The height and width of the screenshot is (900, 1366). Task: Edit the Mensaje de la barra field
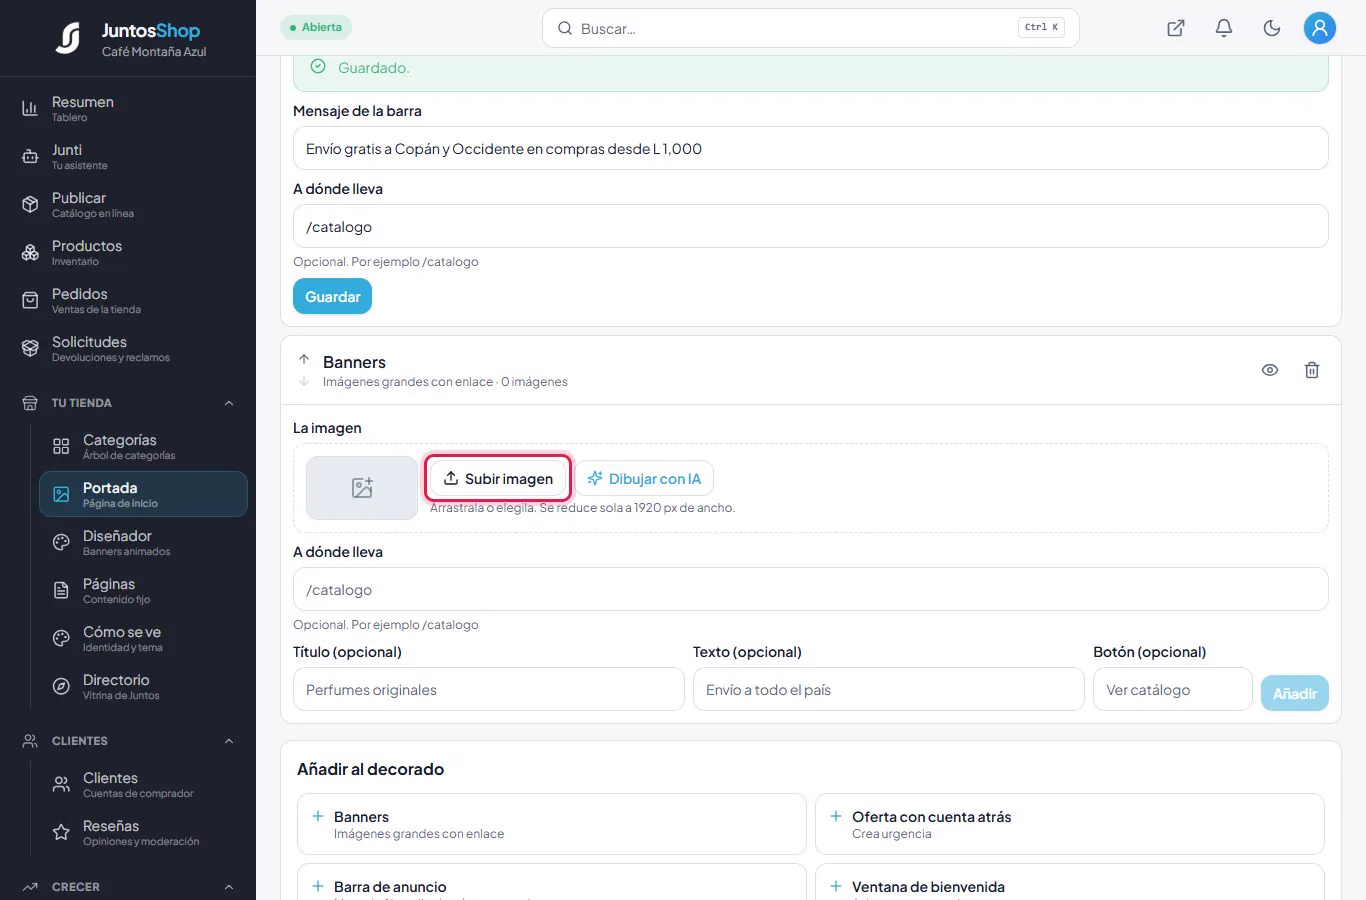point(810,148)
